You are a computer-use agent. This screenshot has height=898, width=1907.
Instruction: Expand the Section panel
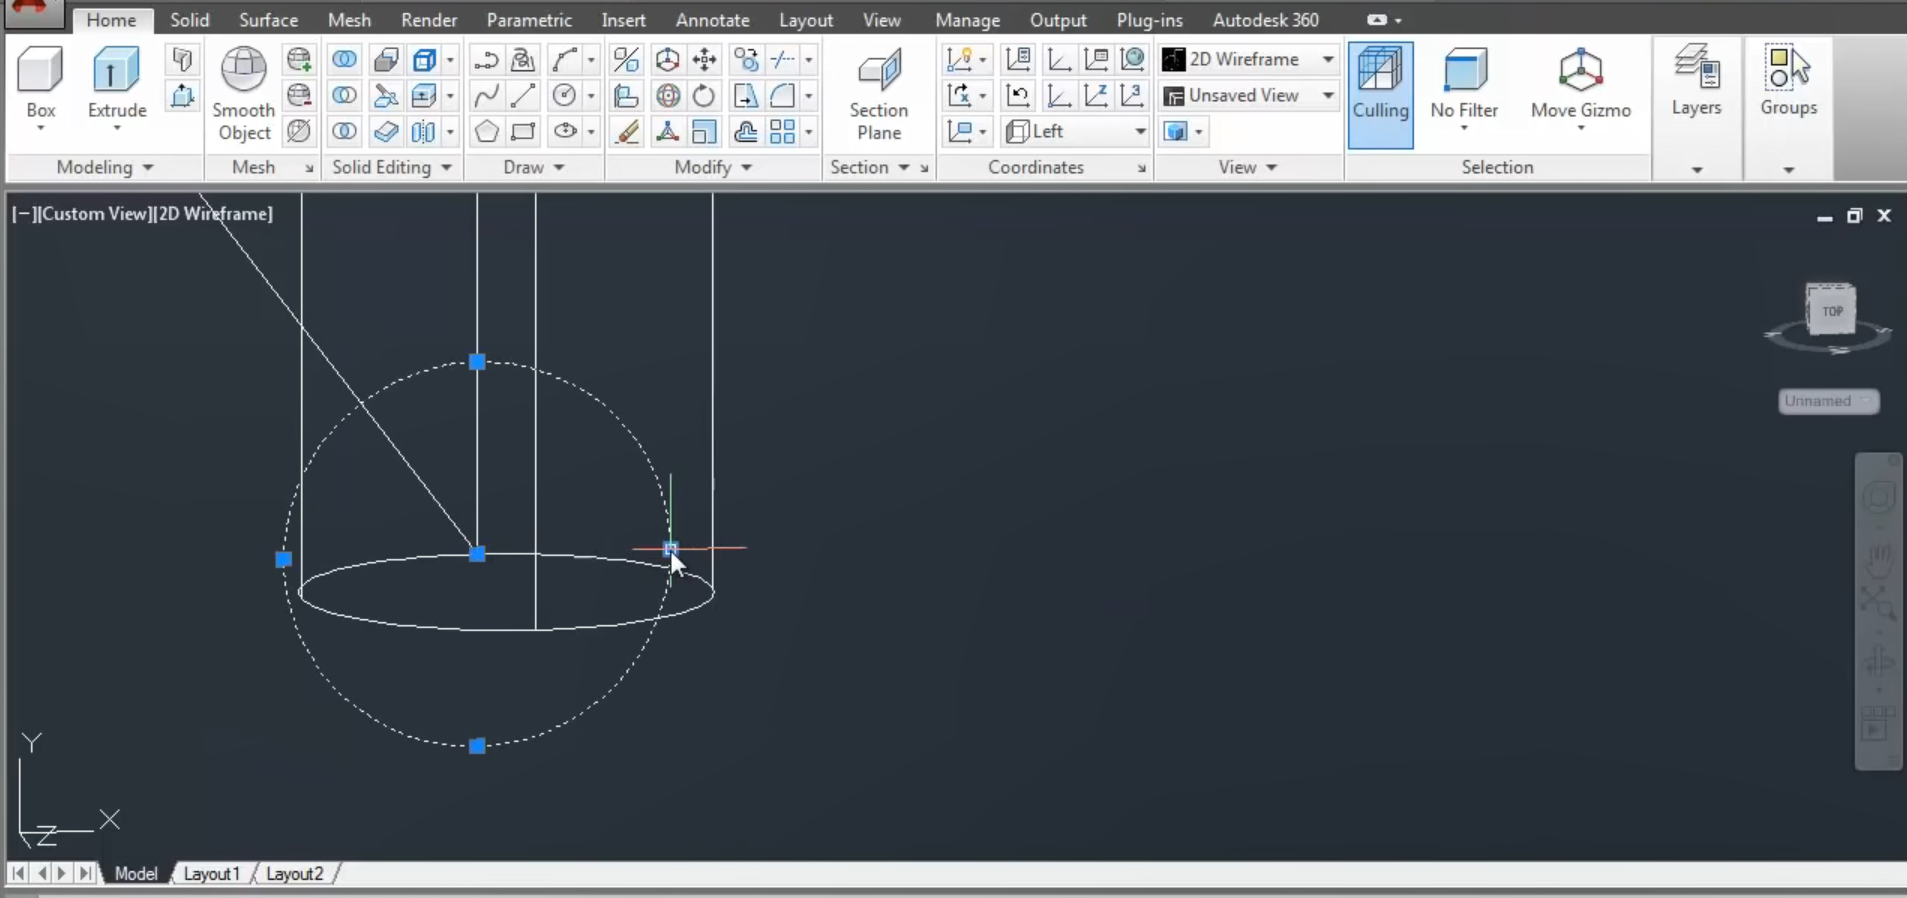click(x=869, y=167)
